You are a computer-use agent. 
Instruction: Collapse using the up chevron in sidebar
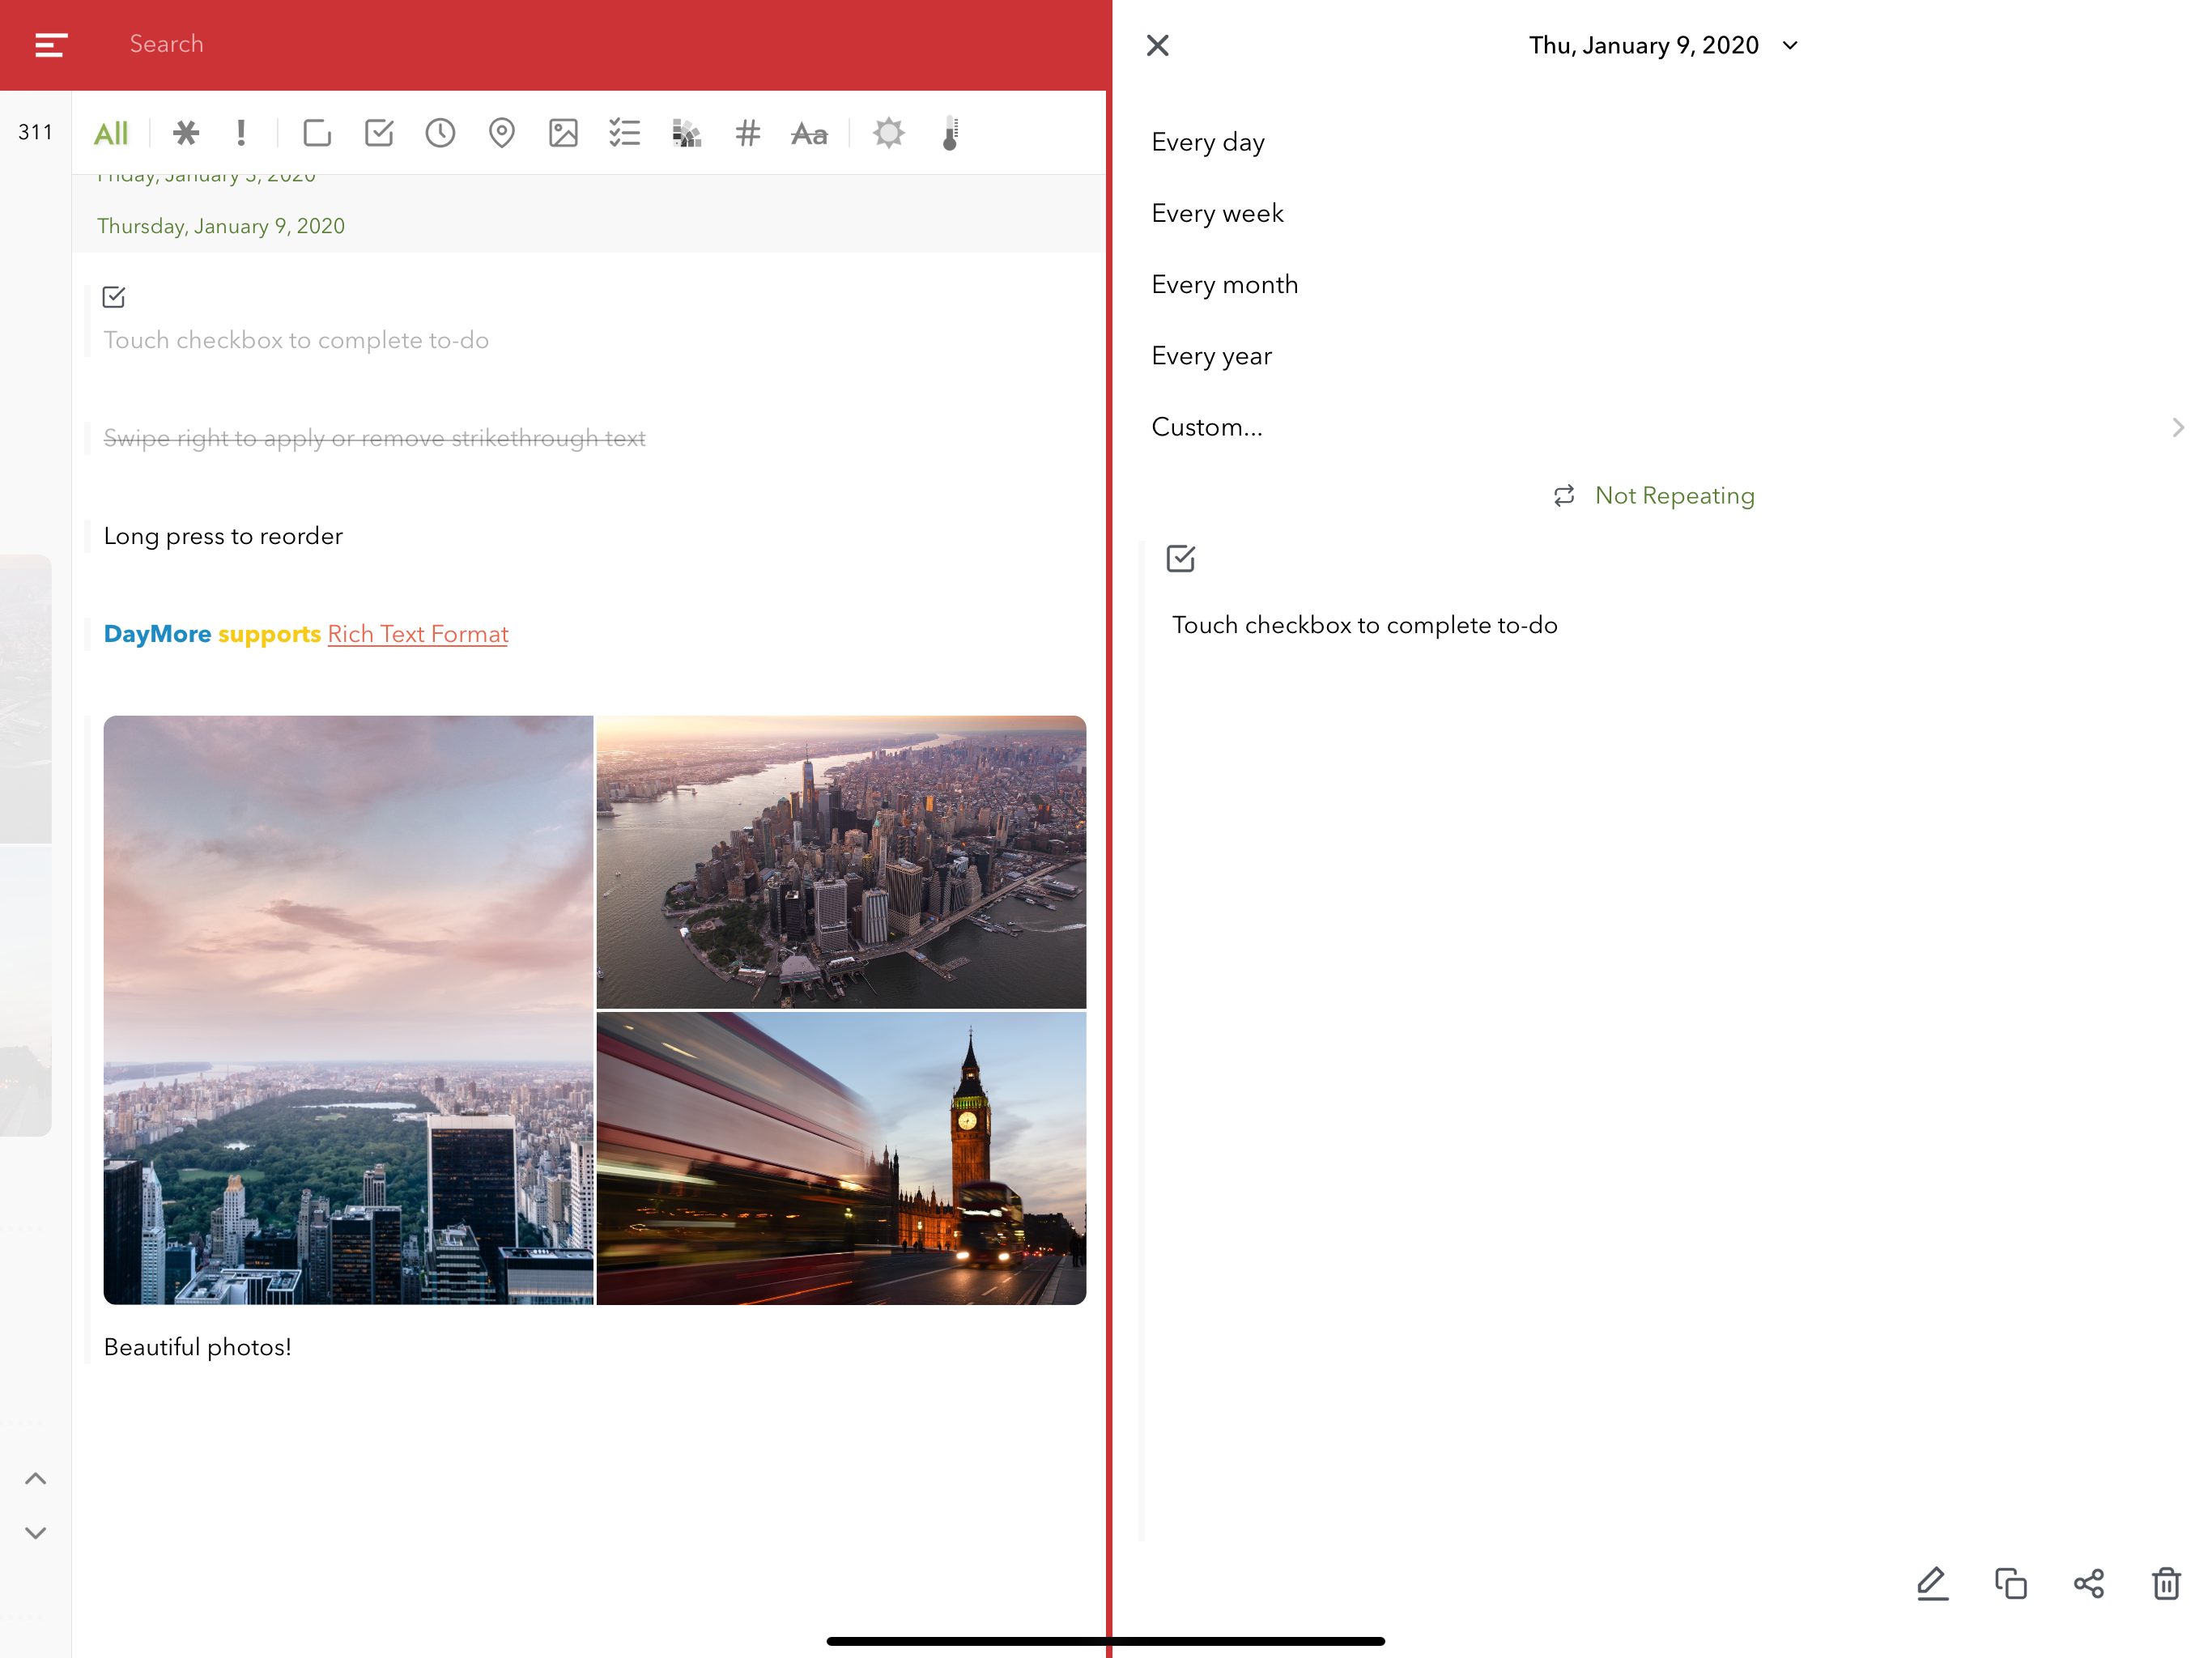click(35, 1478)
